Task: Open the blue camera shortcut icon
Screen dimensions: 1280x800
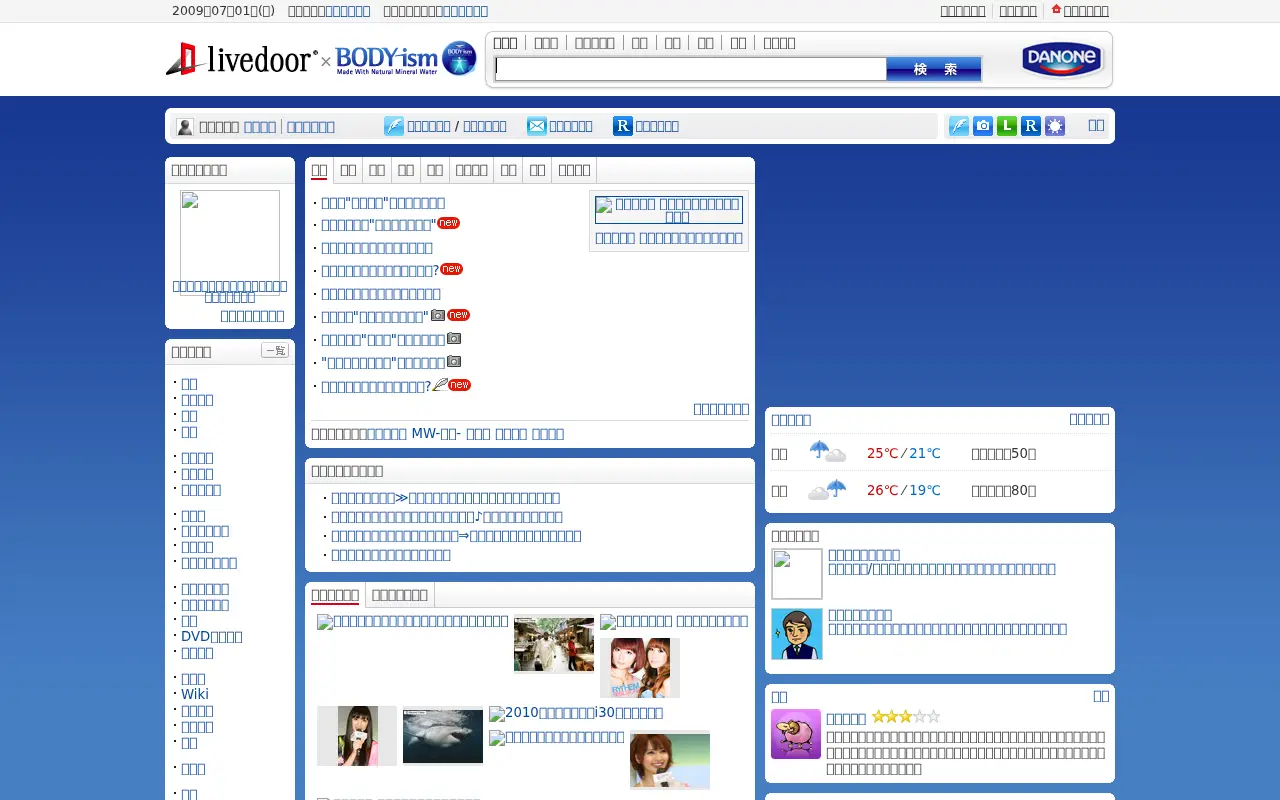Action: 983,126
